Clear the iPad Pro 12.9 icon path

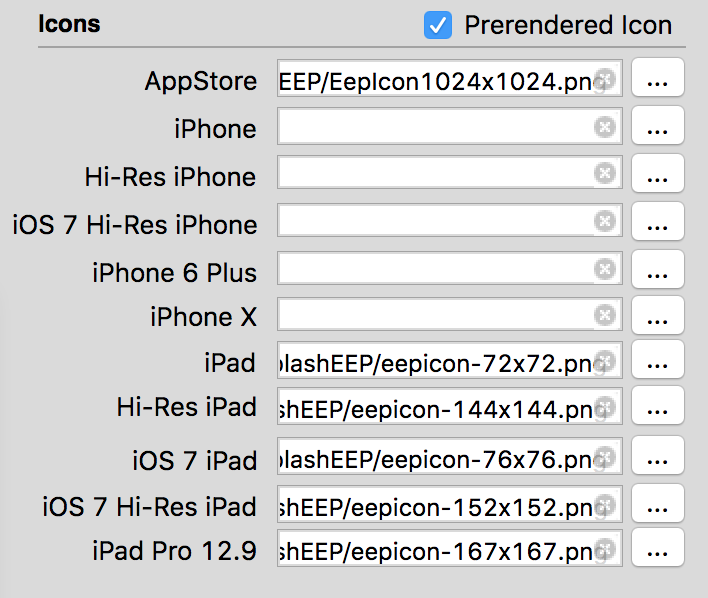(604, 548)
